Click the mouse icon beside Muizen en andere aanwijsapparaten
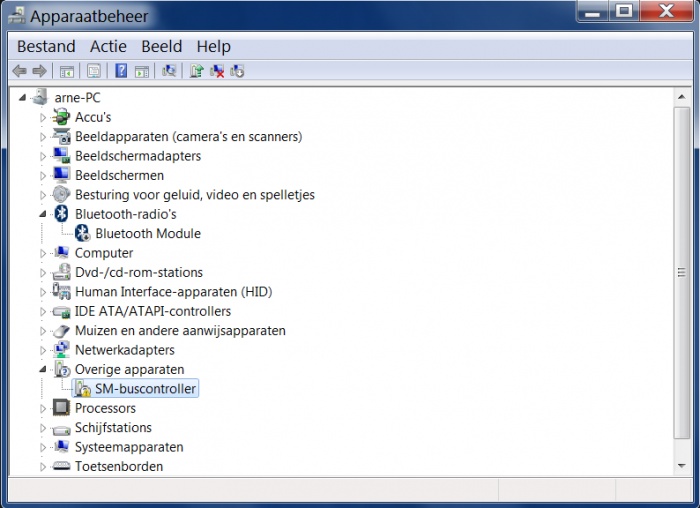The width and height of the screenshot is (700, 508). pos(61,330)
